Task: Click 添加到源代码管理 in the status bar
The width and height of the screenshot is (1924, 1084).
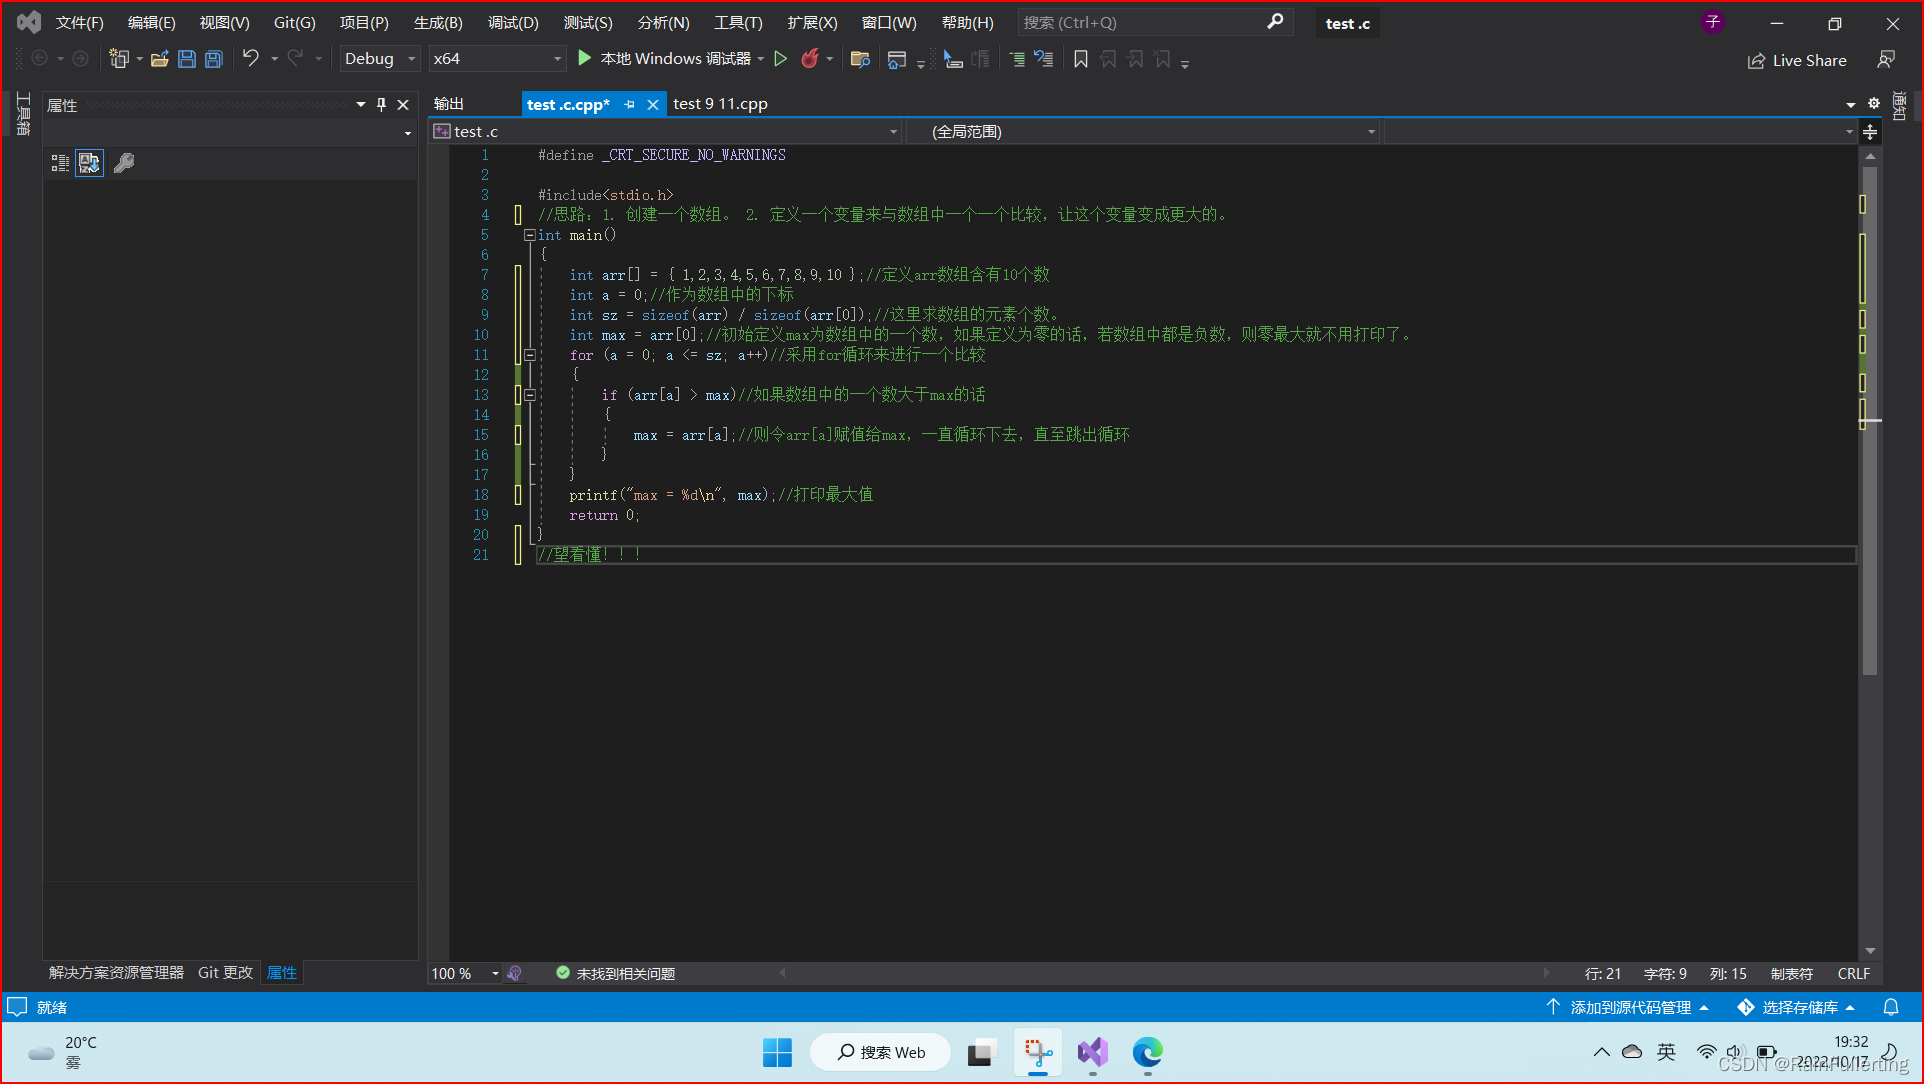Action: 1629,1007
